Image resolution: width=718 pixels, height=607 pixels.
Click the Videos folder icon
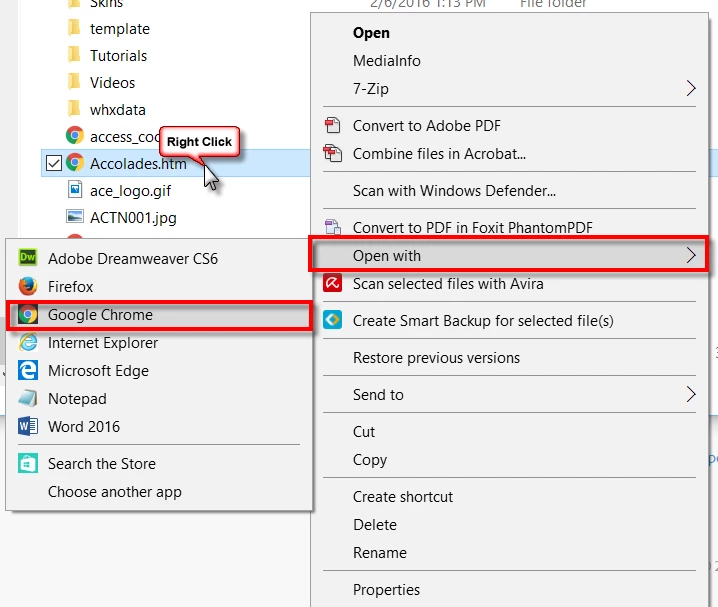[x=74, y=82]
